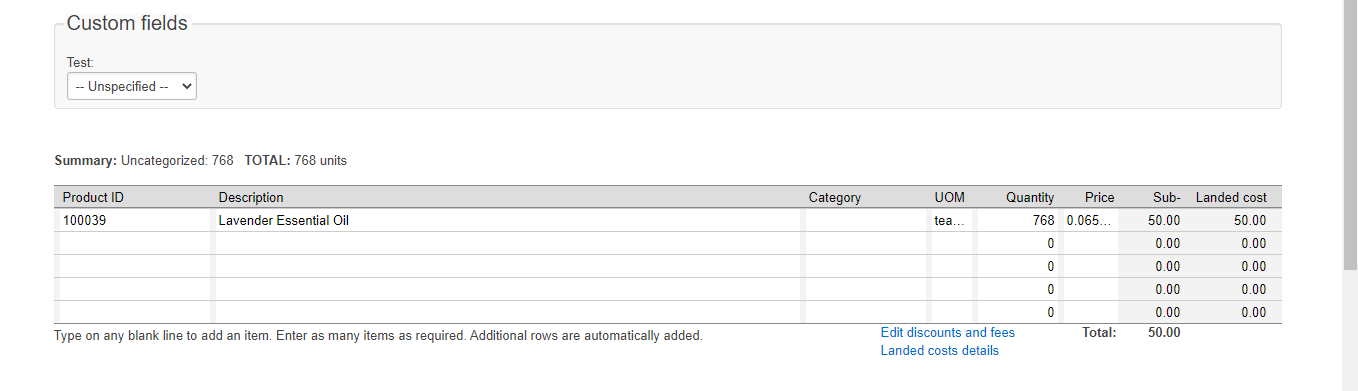Select blank Product ID in second row
Image resolution: width=1358 pixels, height=391 pixels.
[134, 243]
